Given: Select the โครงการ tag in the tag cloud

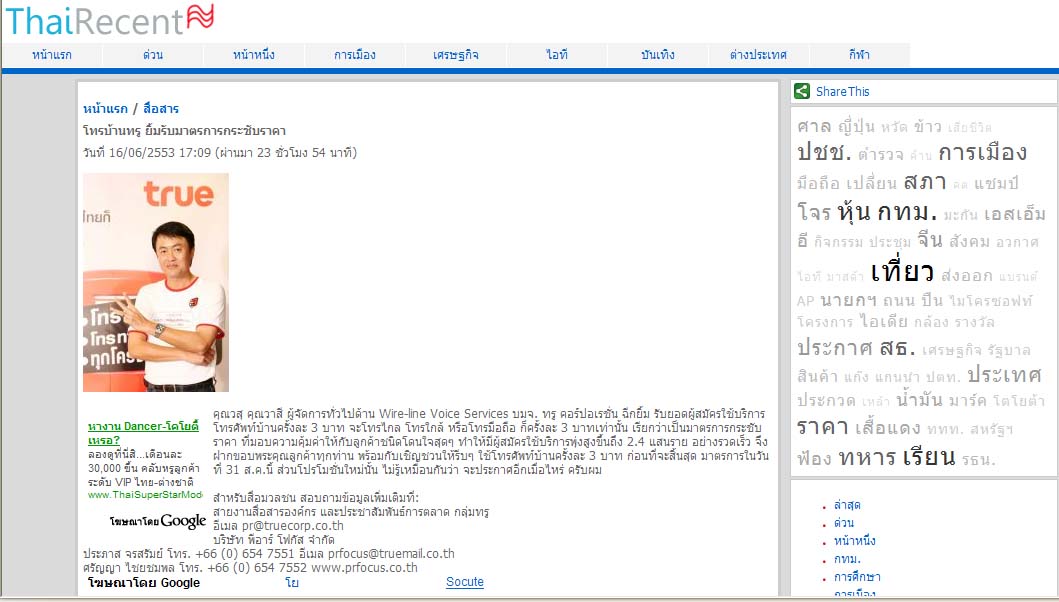Looking at the screenshot, I should pyautogui.click(x=825, y=322).
